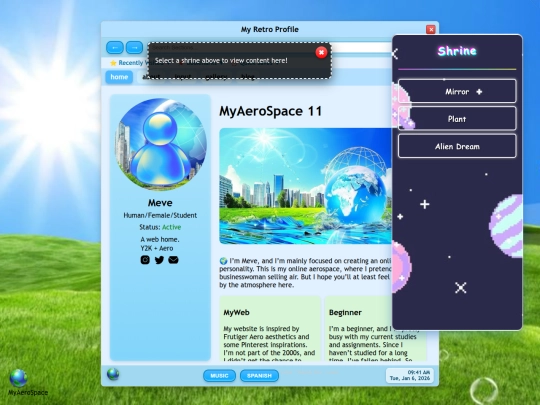Close the My Retro Profile window
The width and height of the screenshot is (540, 405).
pyautogui.click(x=430, y=30)
